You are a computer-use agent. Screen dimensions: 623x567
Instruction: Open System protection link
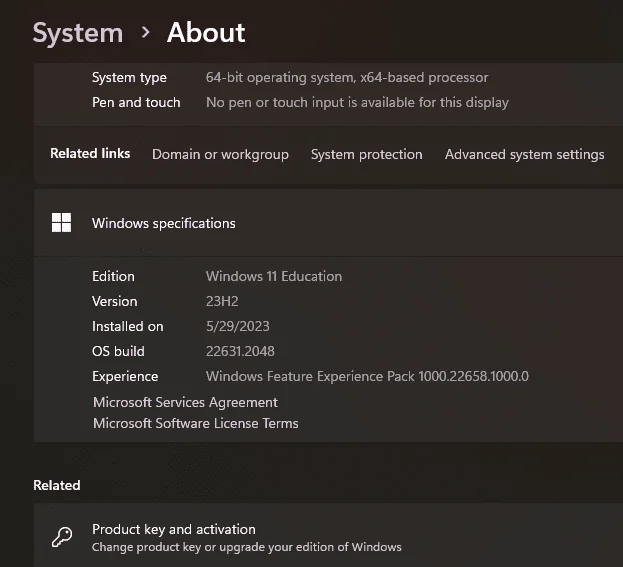click(366, 154)
